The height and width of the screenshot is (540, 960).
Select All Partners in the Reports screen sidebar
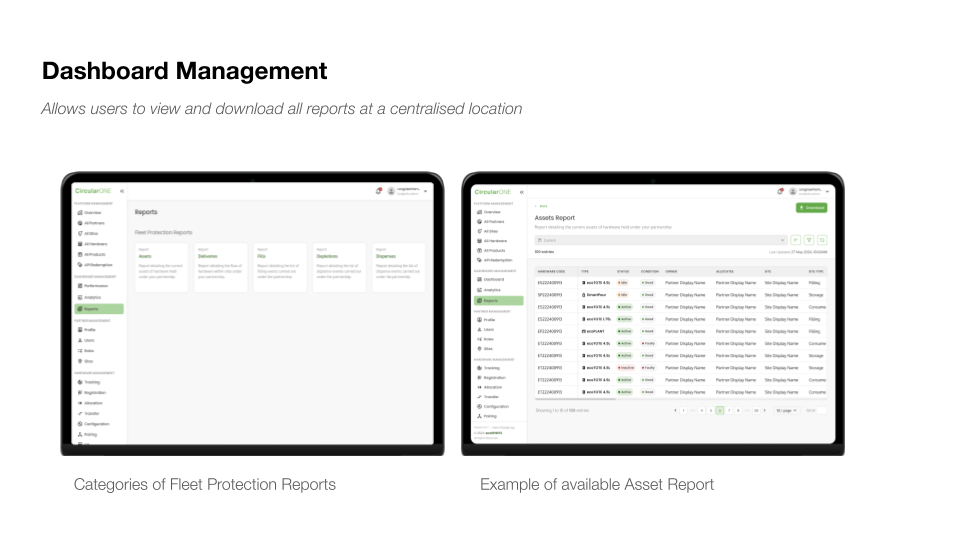pyautogui.click(x=91, y=223)
